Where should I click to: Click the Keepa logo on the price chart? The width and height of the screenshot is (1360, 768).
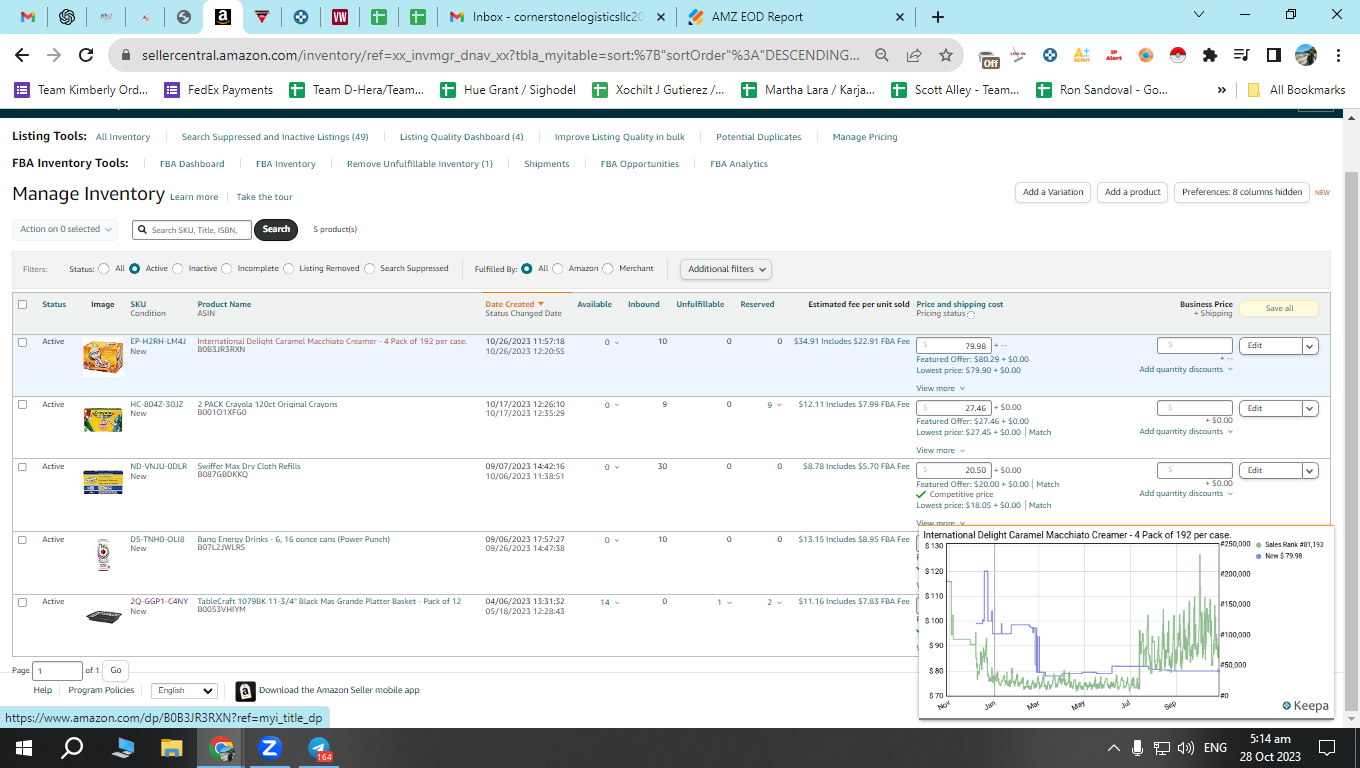tap(1306, 706)
